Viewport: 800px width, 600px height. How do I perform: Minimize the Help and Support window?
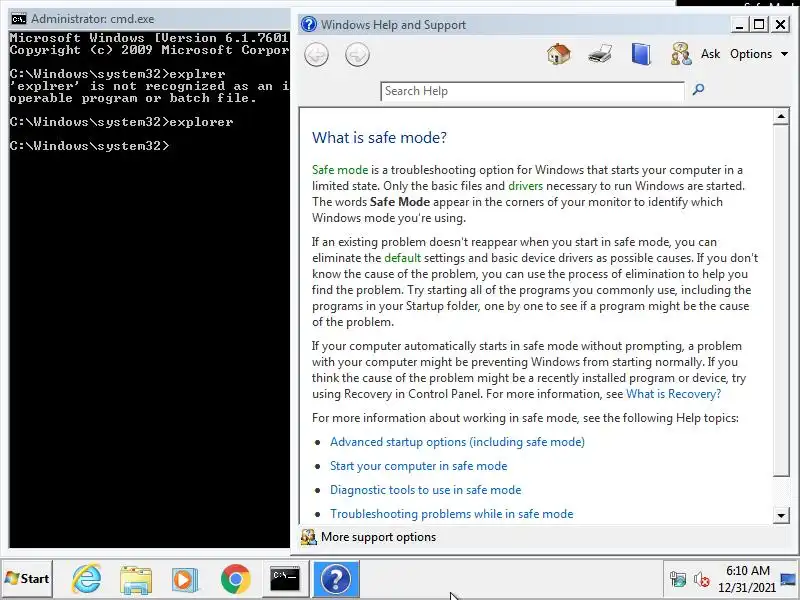pyautogui.click(x=739, y=24)
